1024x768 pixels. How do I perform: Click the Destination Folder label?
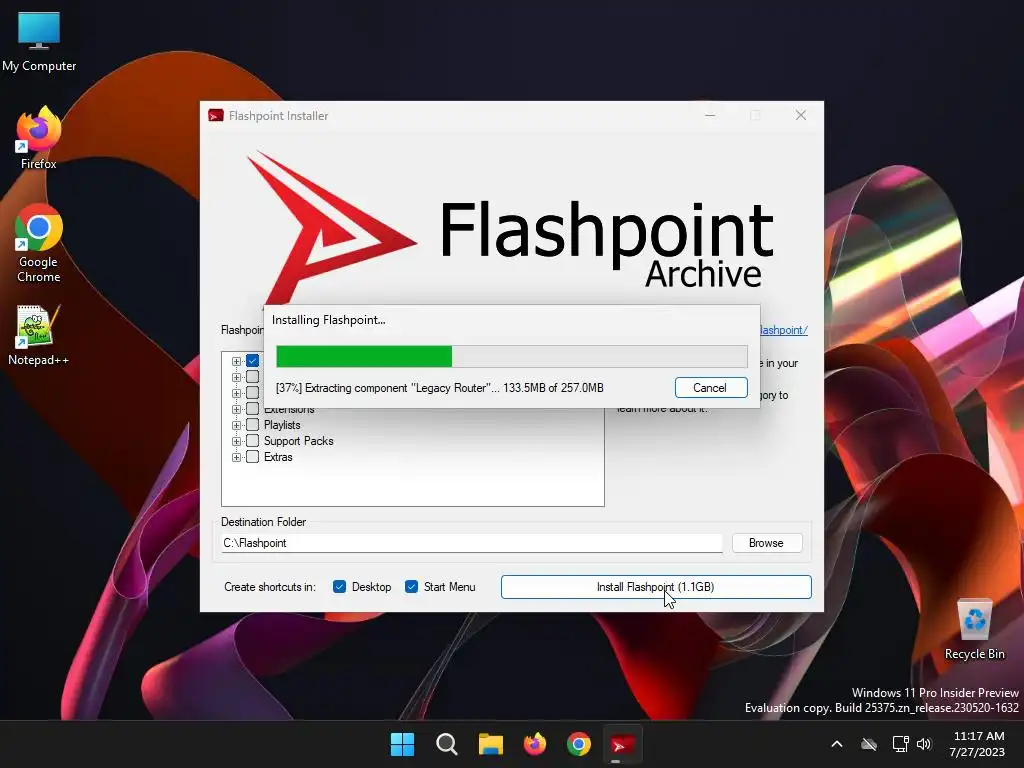click(263, 522)
